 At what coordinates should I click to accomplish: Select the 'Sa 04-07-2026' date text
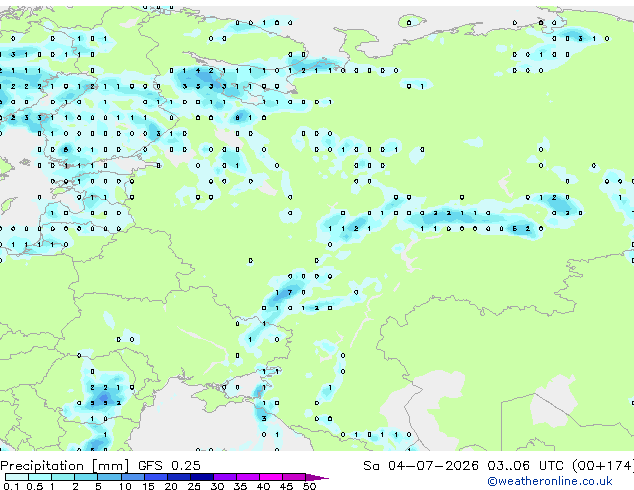(x=421, y=466)
